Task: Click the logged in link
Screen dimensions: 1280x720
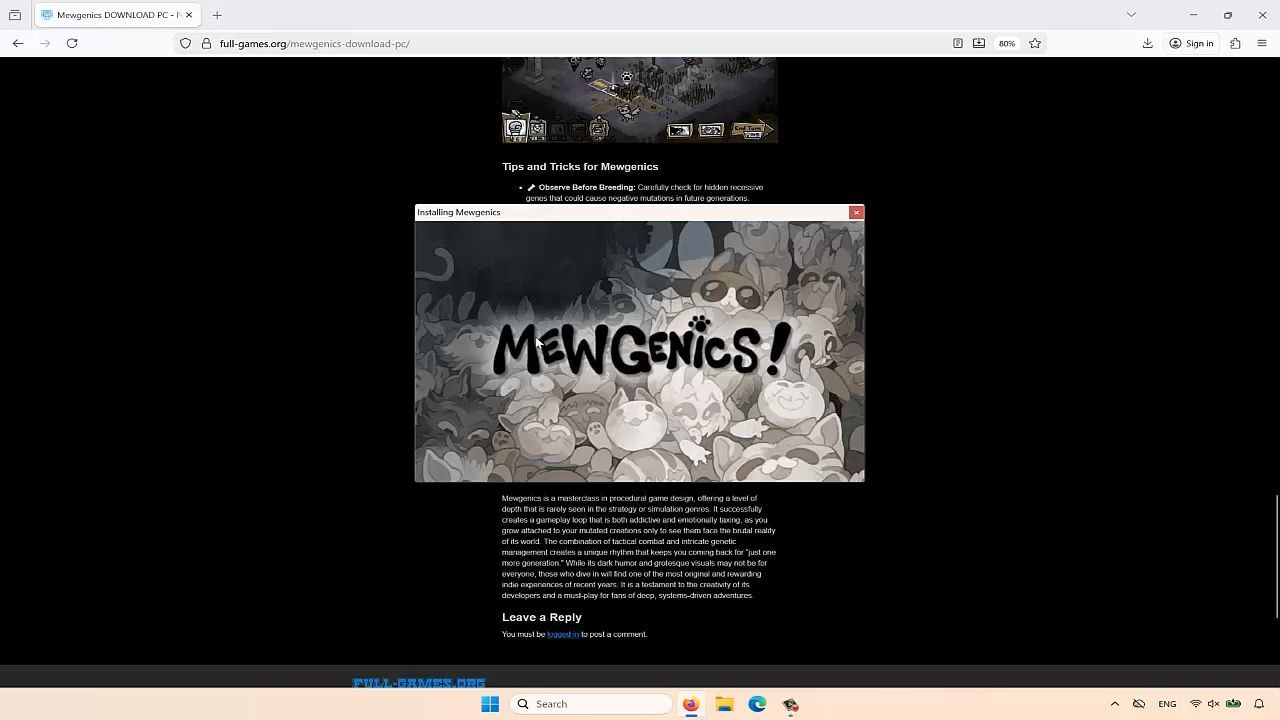Action: coord(562,634)
